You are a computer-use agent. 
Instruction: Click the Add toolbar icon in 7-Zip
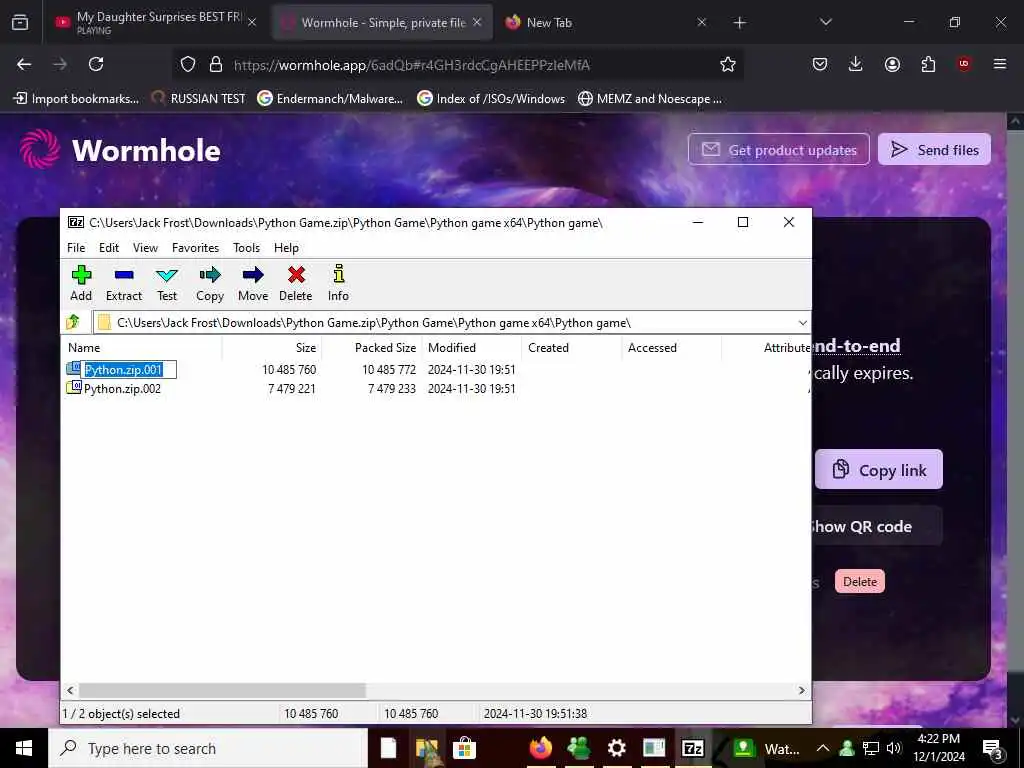click(x=81, y=283)
